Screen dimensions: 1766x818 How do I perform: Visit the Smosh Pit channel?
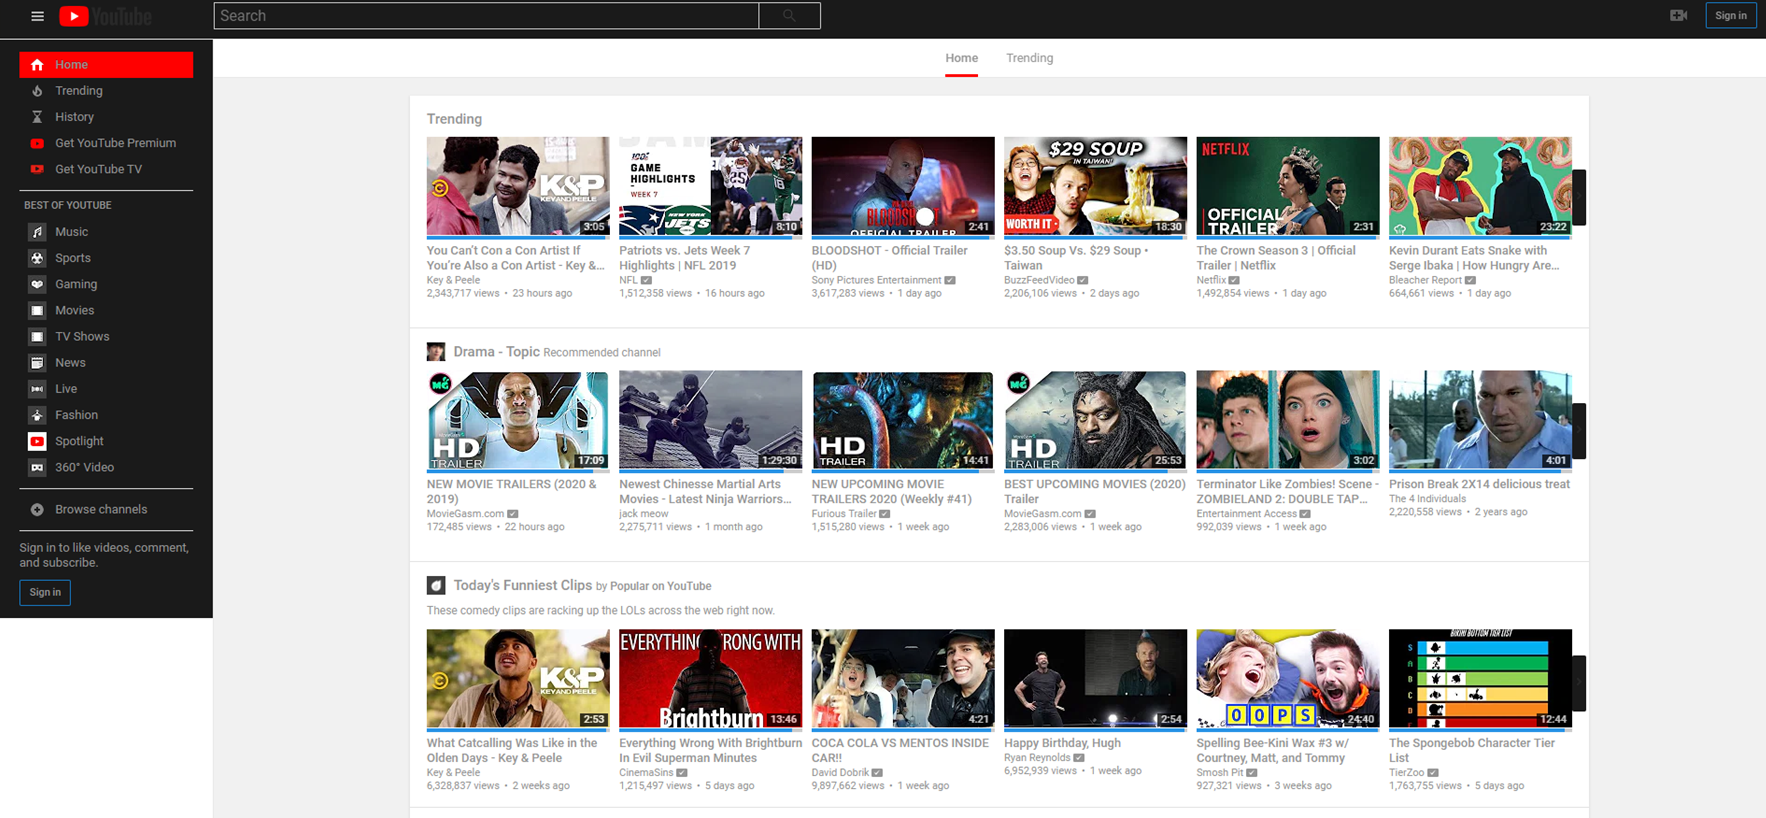tap(1220, 773)
